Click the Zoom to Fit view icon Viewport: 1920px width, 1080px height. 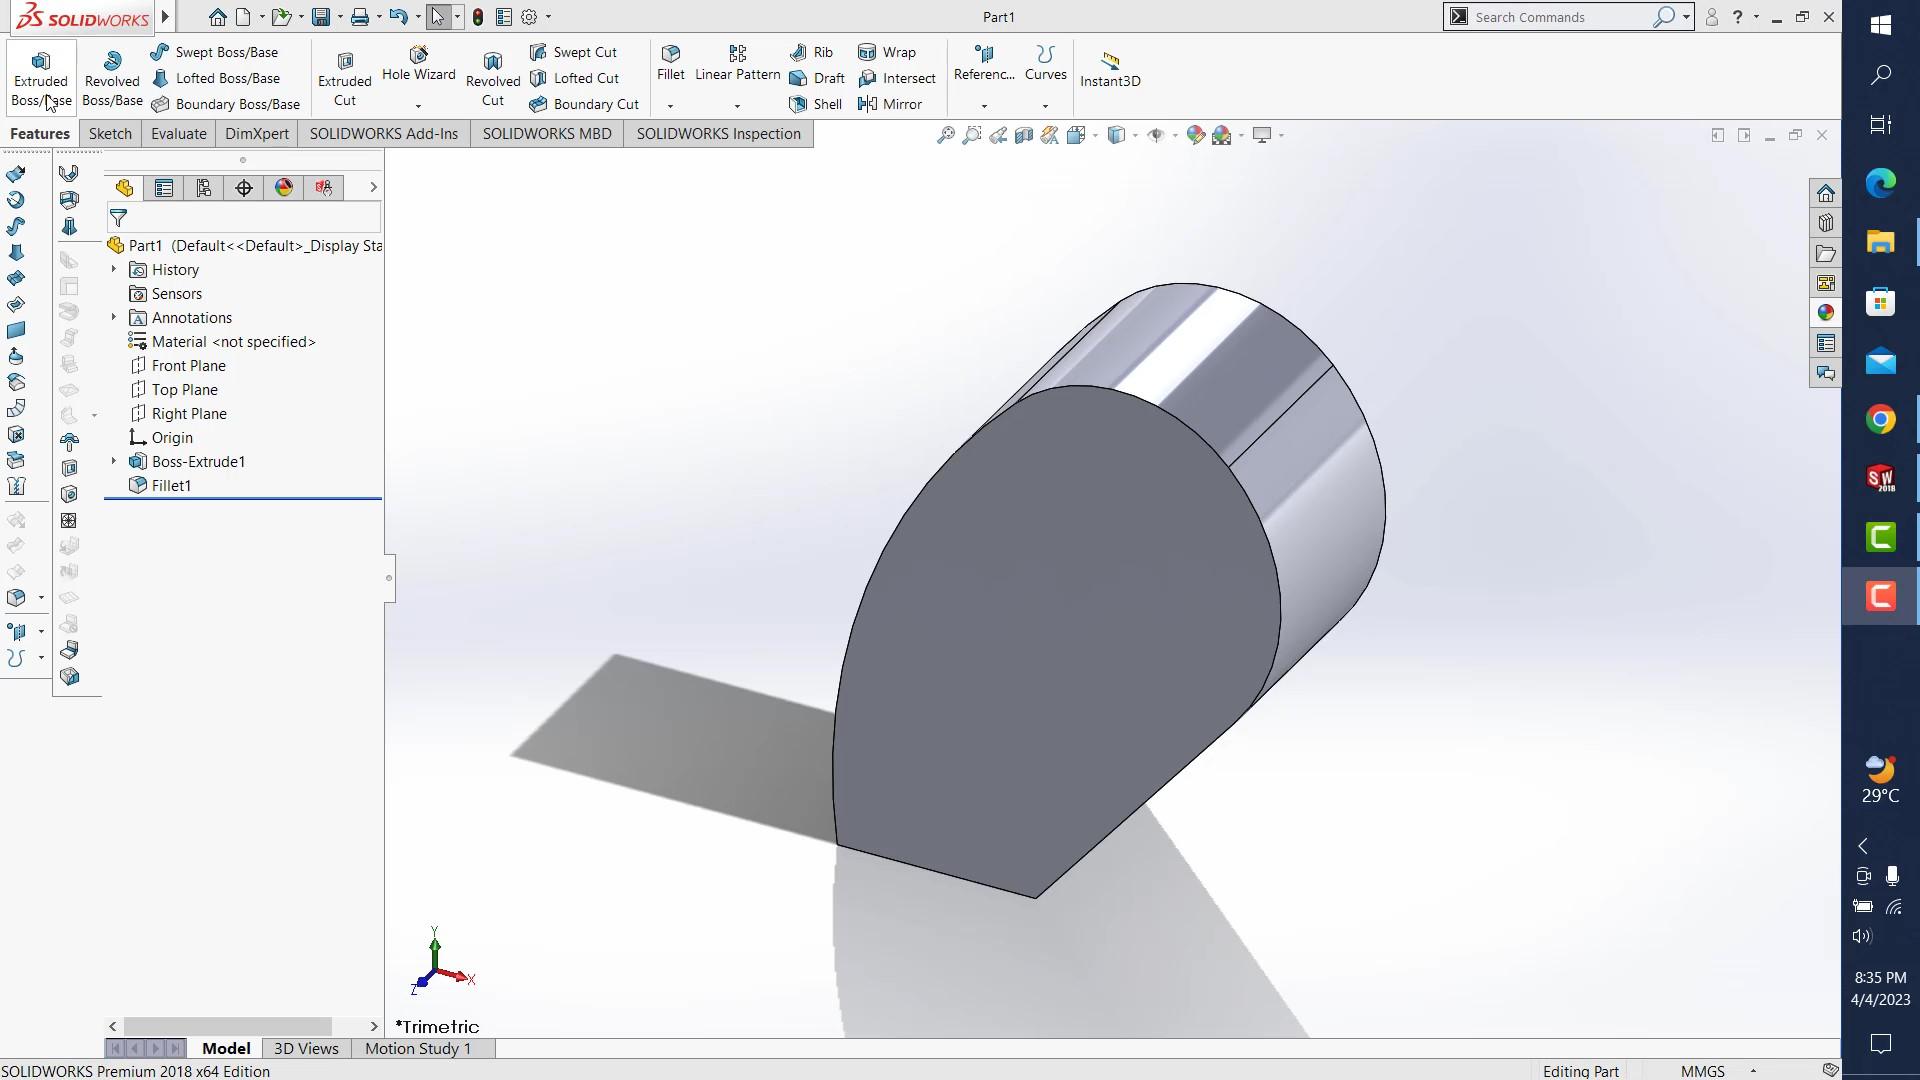tap(945, 134)
